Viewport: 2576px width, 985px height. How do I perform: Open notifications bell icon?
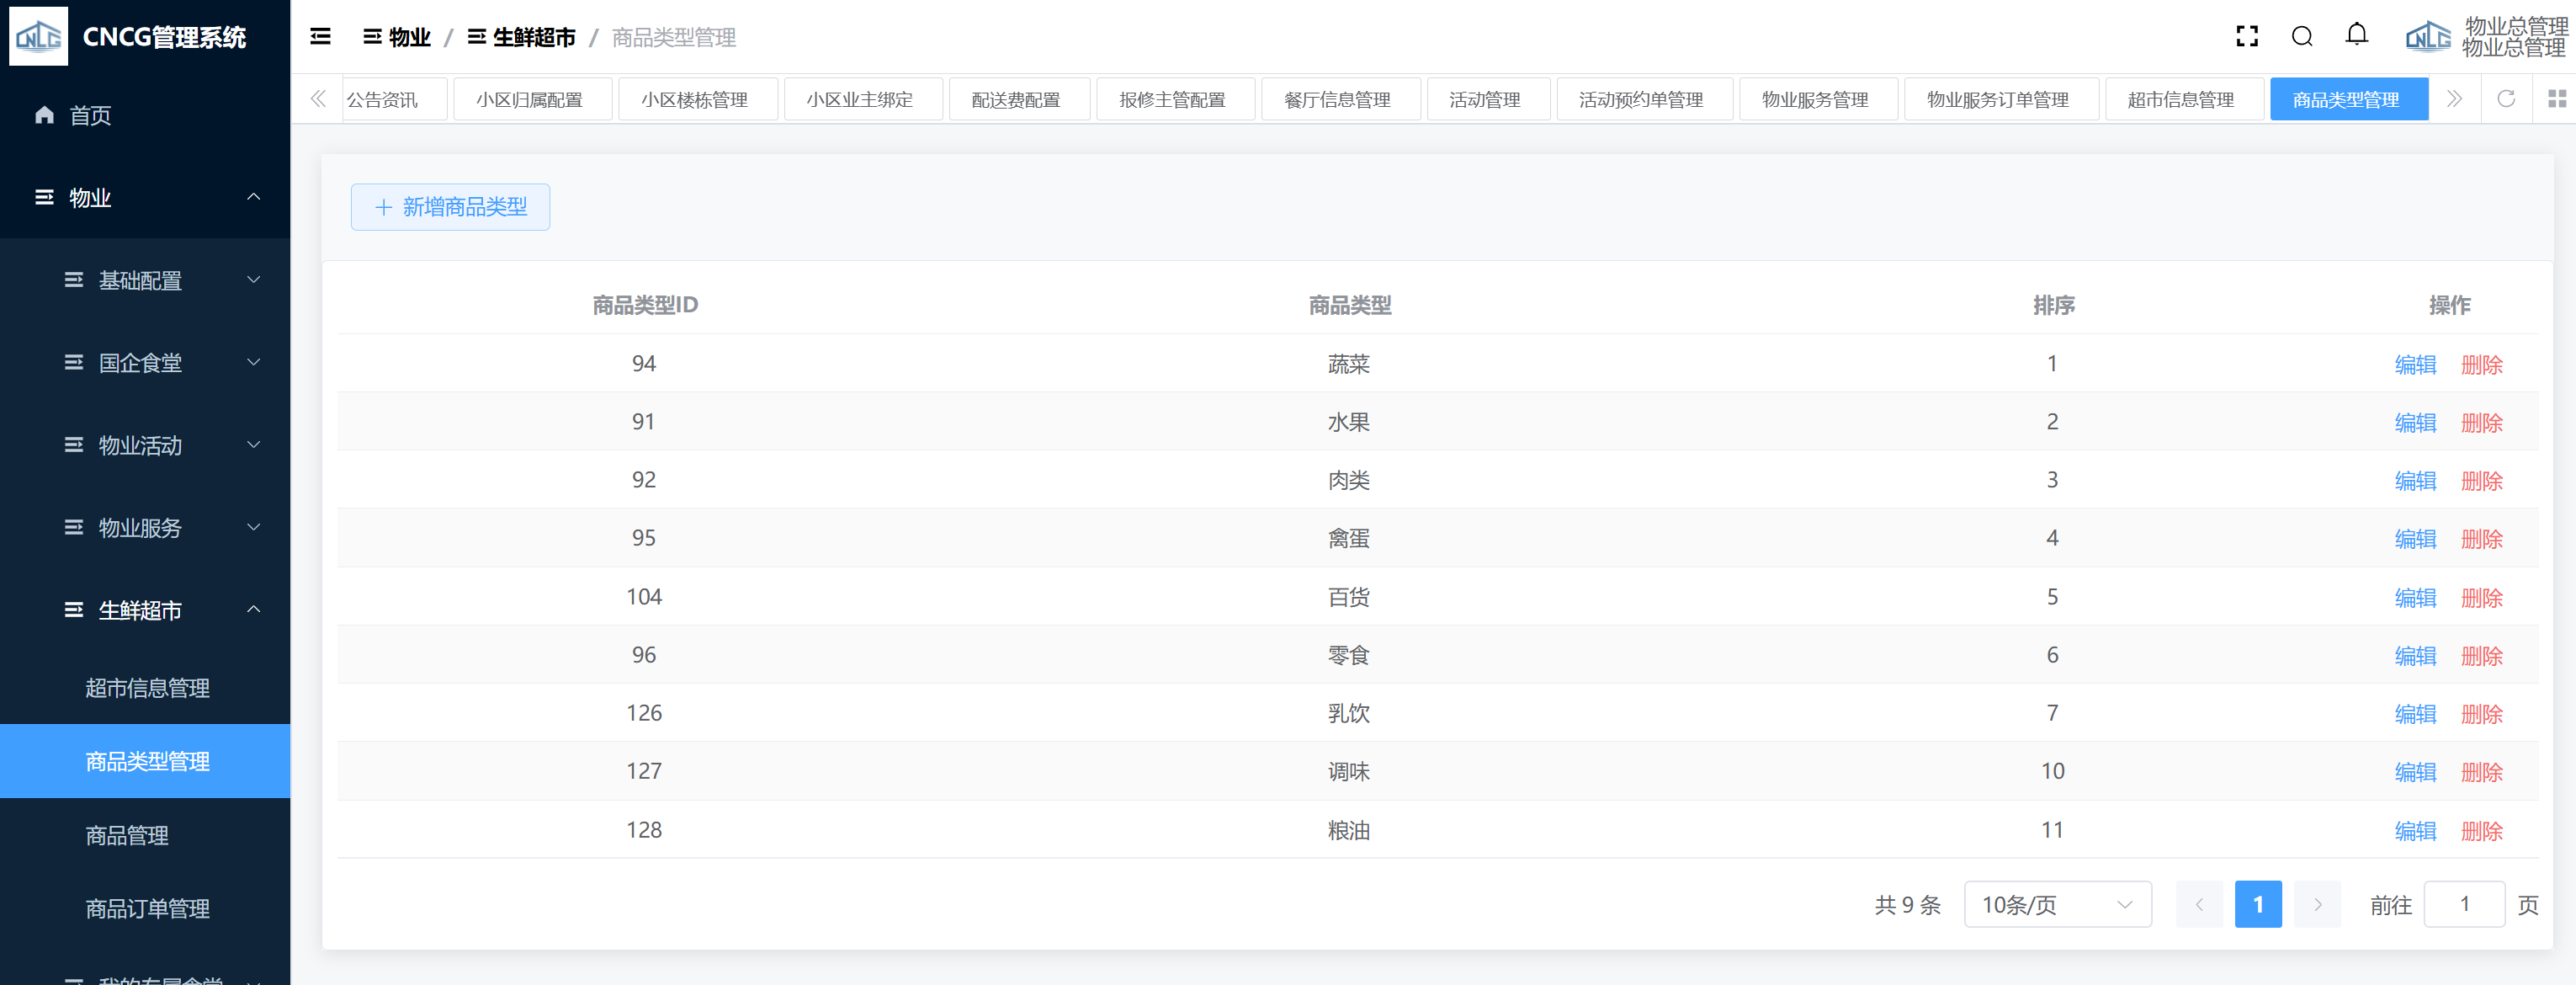pos(2356,35)
